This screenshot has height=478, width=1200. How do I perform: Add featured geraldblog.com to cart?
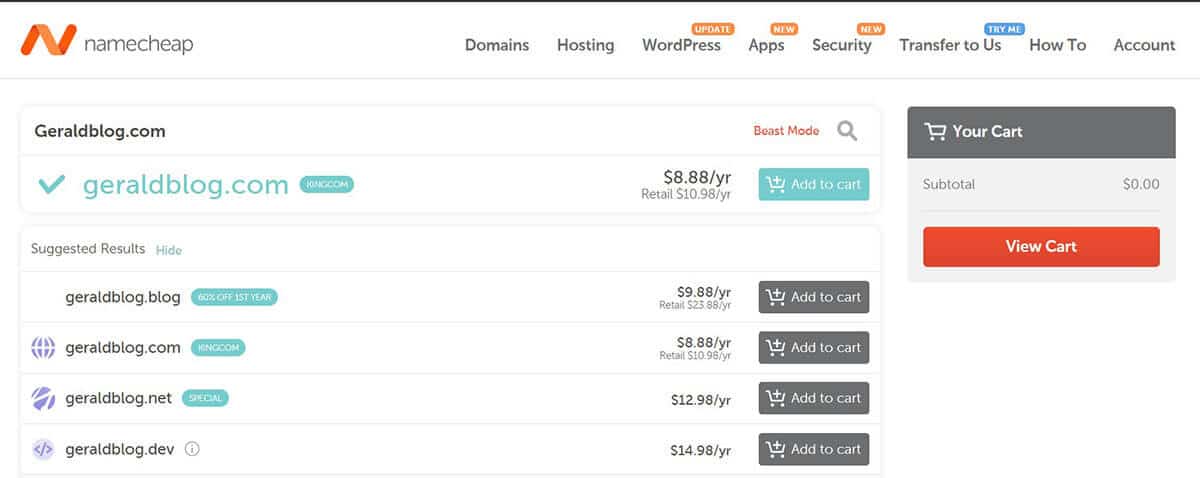point(813,185)
